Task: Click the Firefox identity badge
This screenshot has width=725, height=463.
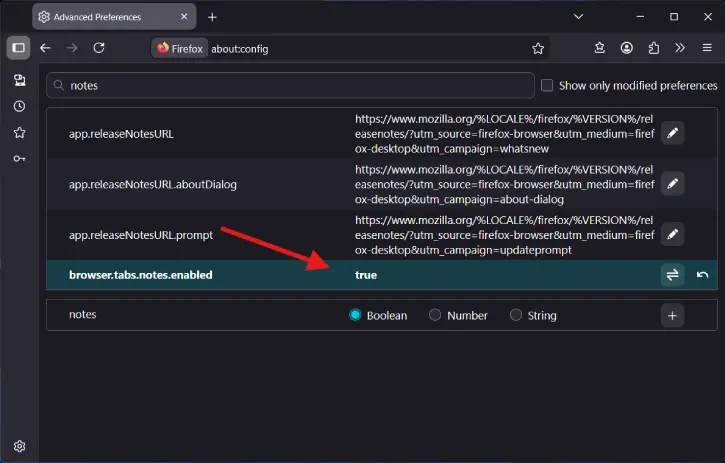Action: [x=180, y=49]
